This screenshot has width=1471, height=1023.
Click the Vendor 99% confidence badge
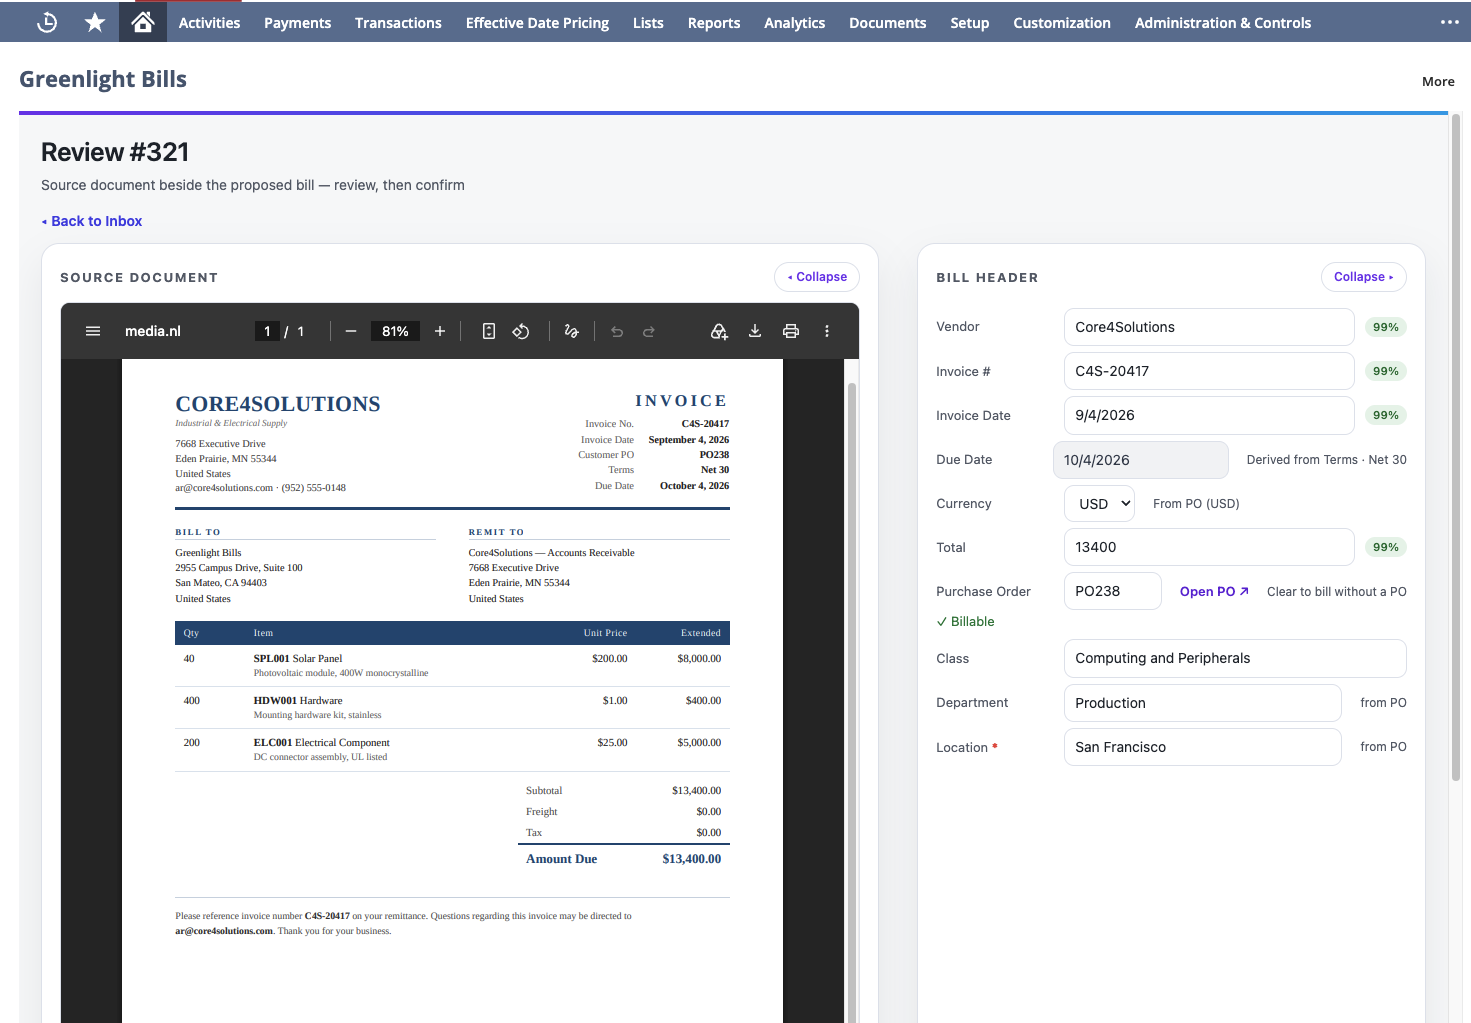pos(1386,327)
